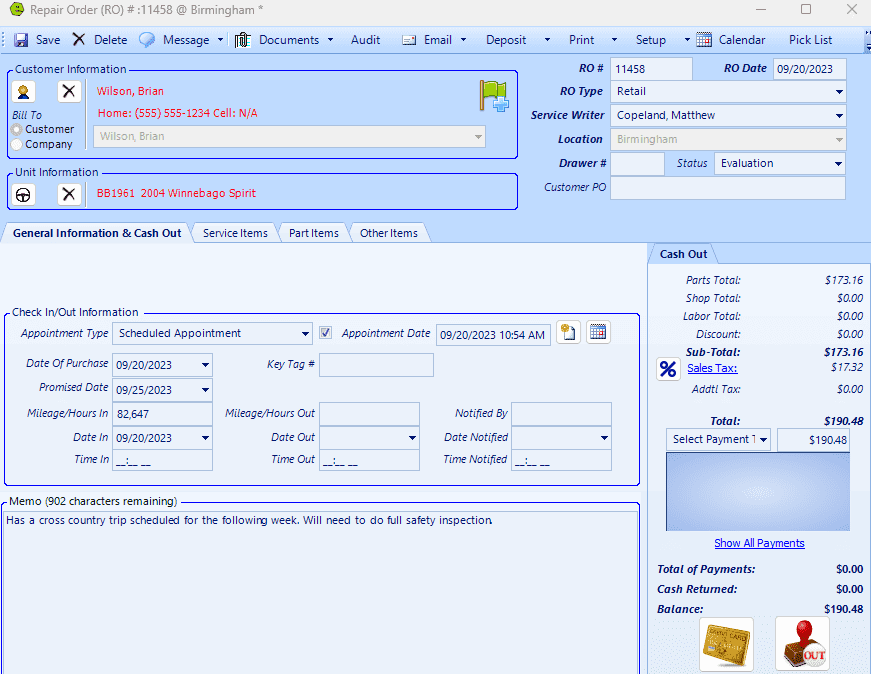The width and height of the screenshot is (871, 674).
Task: Click the Notified By field
Action: [x=561, y=414]
